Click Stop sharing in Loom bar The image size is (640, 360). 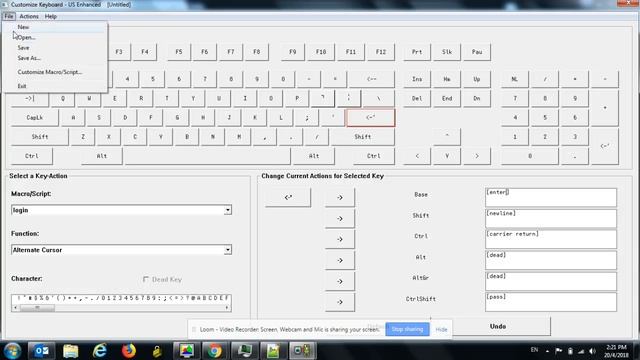pos(407,329)
